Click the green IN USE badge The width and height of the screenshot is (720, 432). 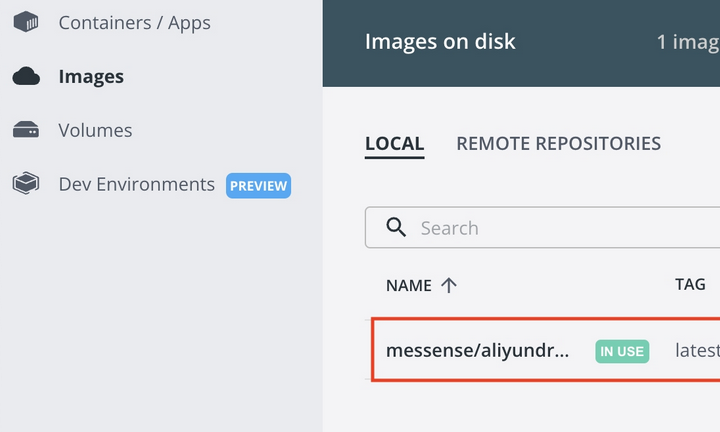622,351
